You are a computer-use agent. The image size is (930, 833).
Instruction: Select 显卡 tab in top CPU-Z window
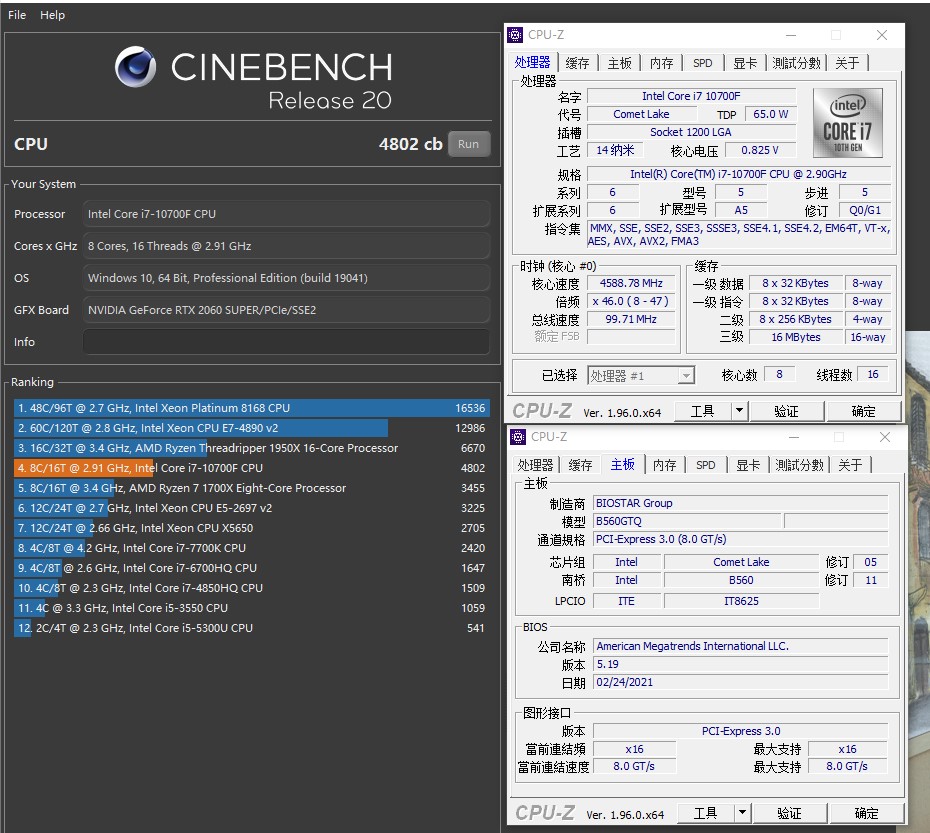tap(745, 63)
